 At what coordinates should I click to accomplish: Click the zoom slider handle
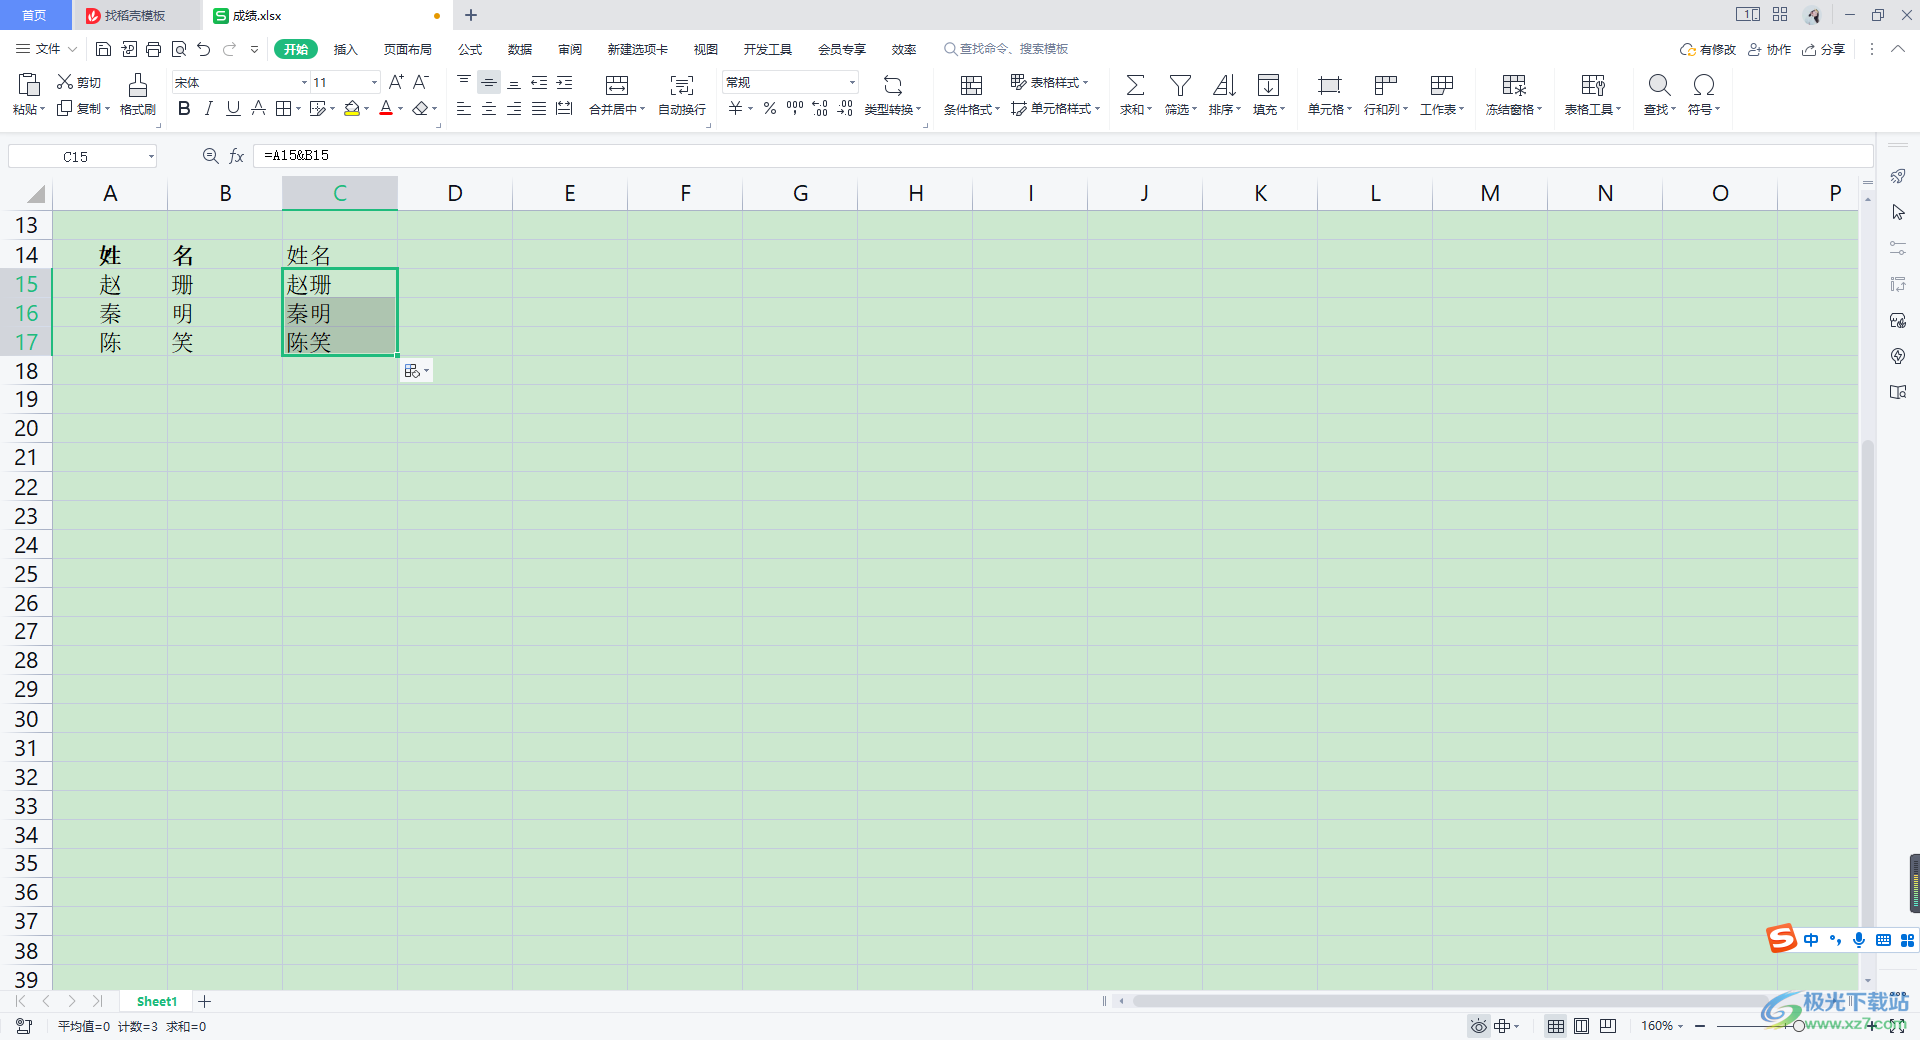tap(1798, 1026)
